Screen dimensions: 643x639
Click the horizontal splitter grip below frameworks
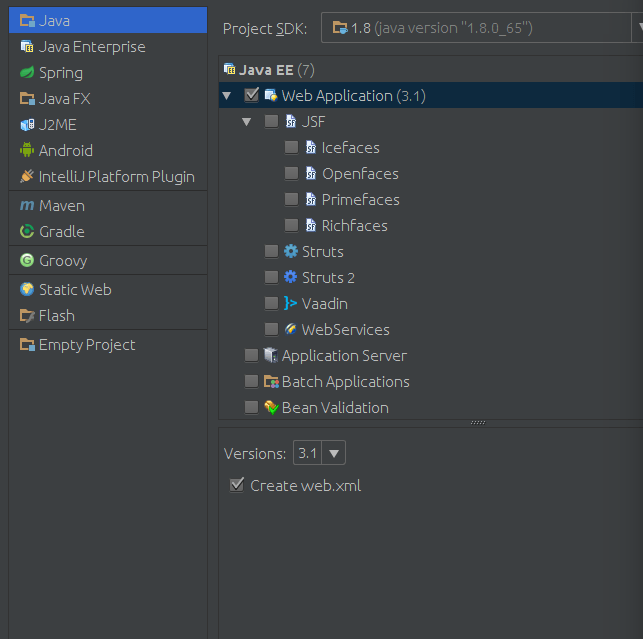pos(477,422)
